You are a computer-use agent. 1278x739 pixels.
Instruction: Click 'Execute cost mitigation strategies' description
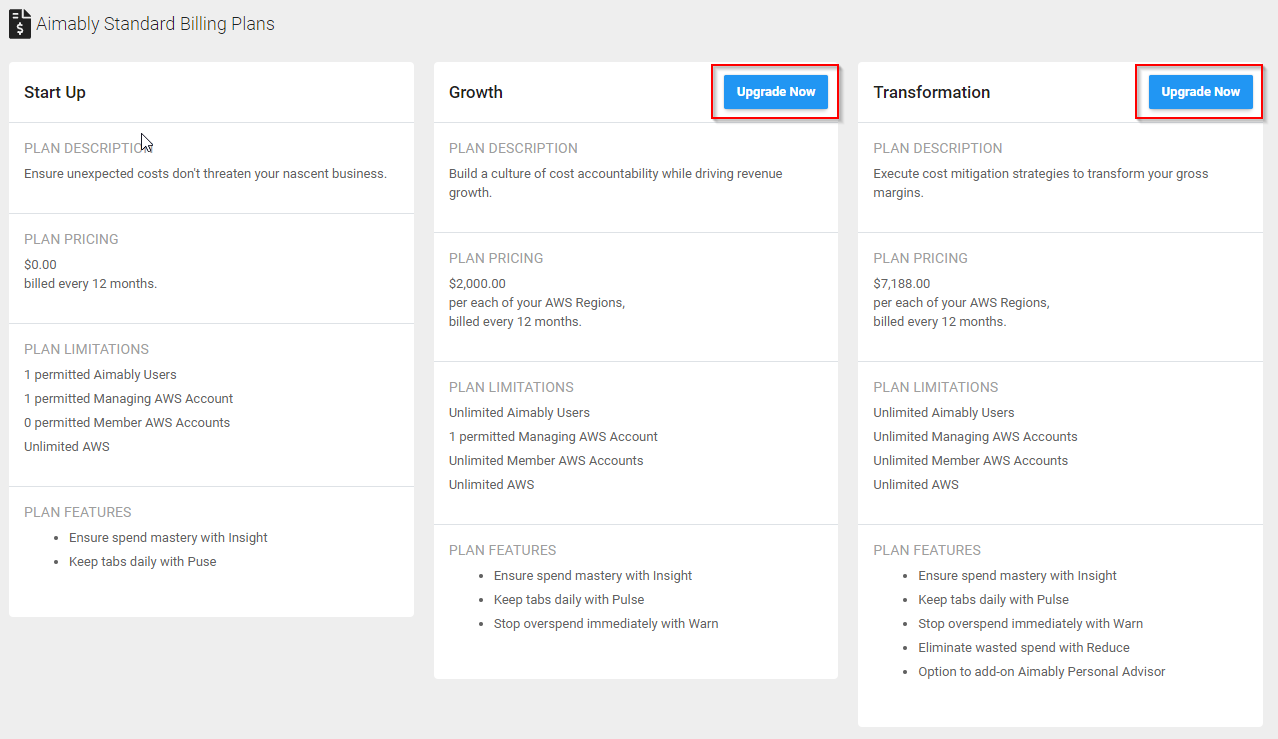[1041, 183]
